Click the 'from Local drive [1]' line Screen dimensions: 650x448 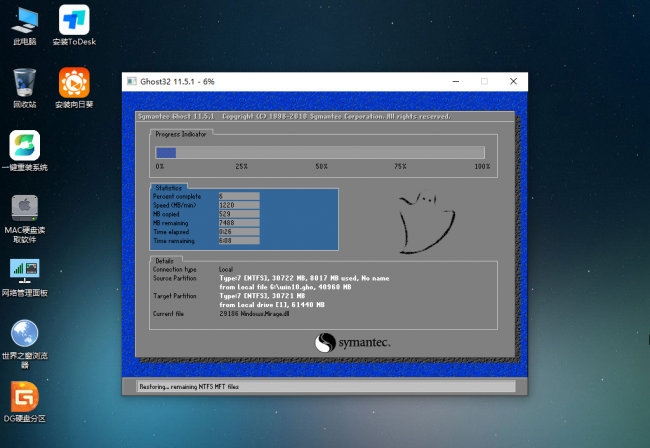coord(272,305)
